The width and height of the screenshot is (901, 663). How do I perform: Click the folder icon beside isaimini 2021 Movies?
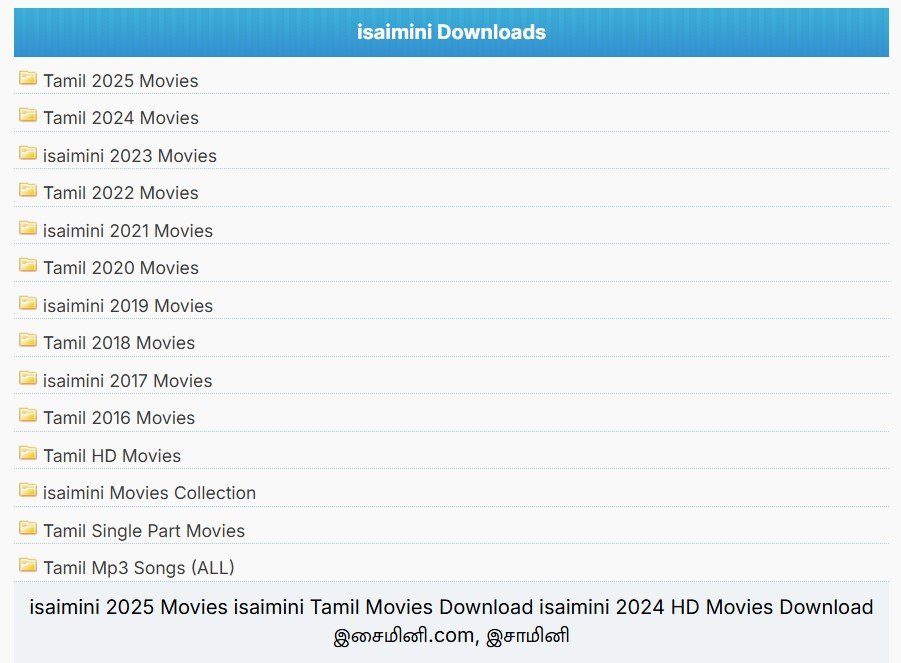[x=28, y=228]
